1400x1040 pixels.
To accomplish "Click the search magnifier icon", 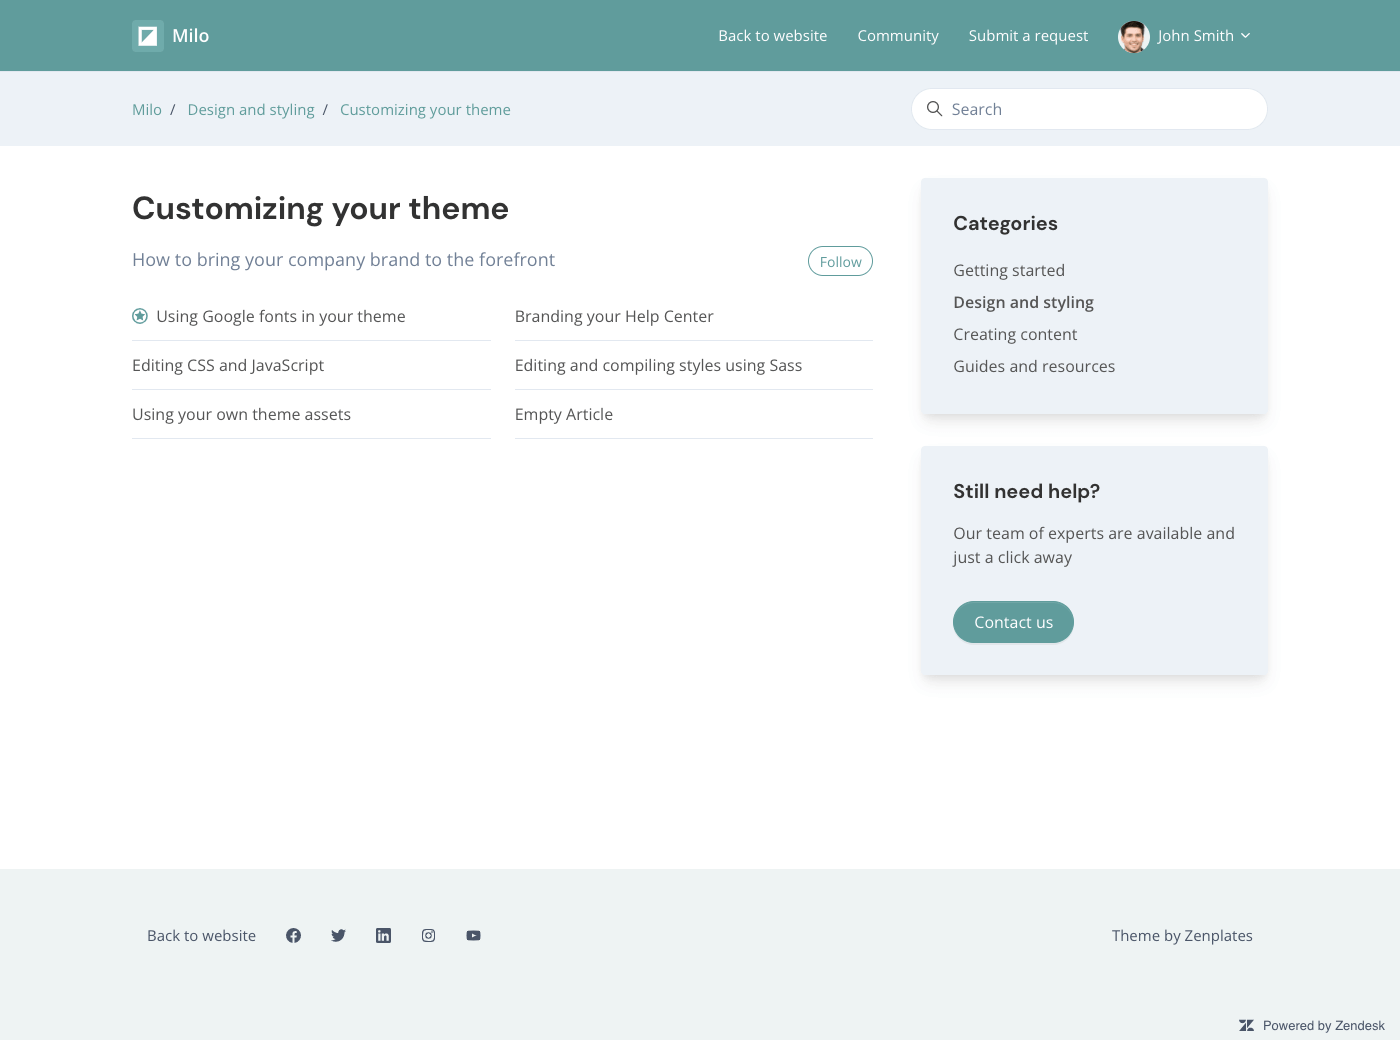I will pos(935,109).
